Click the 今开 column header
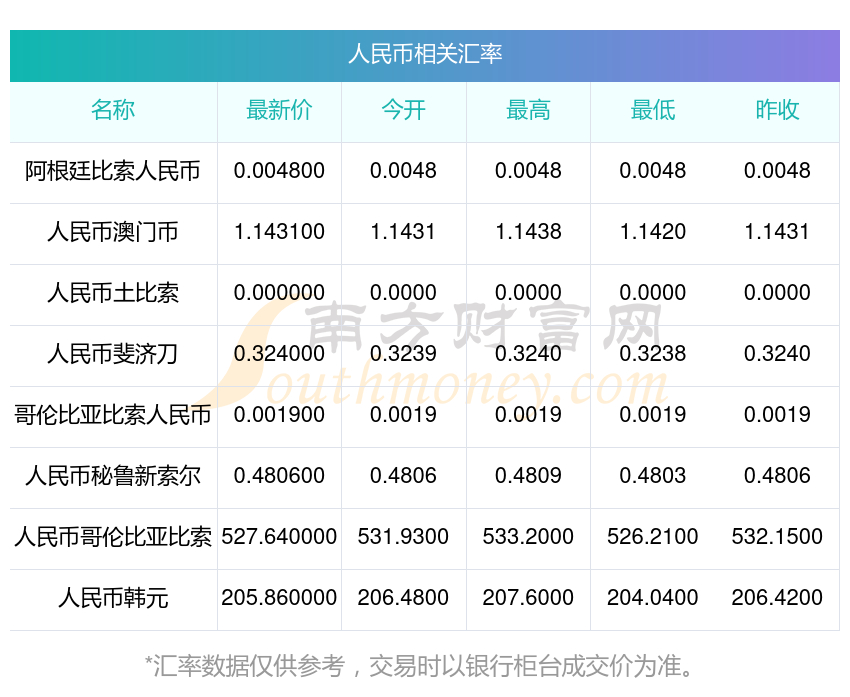 point(403,111)
